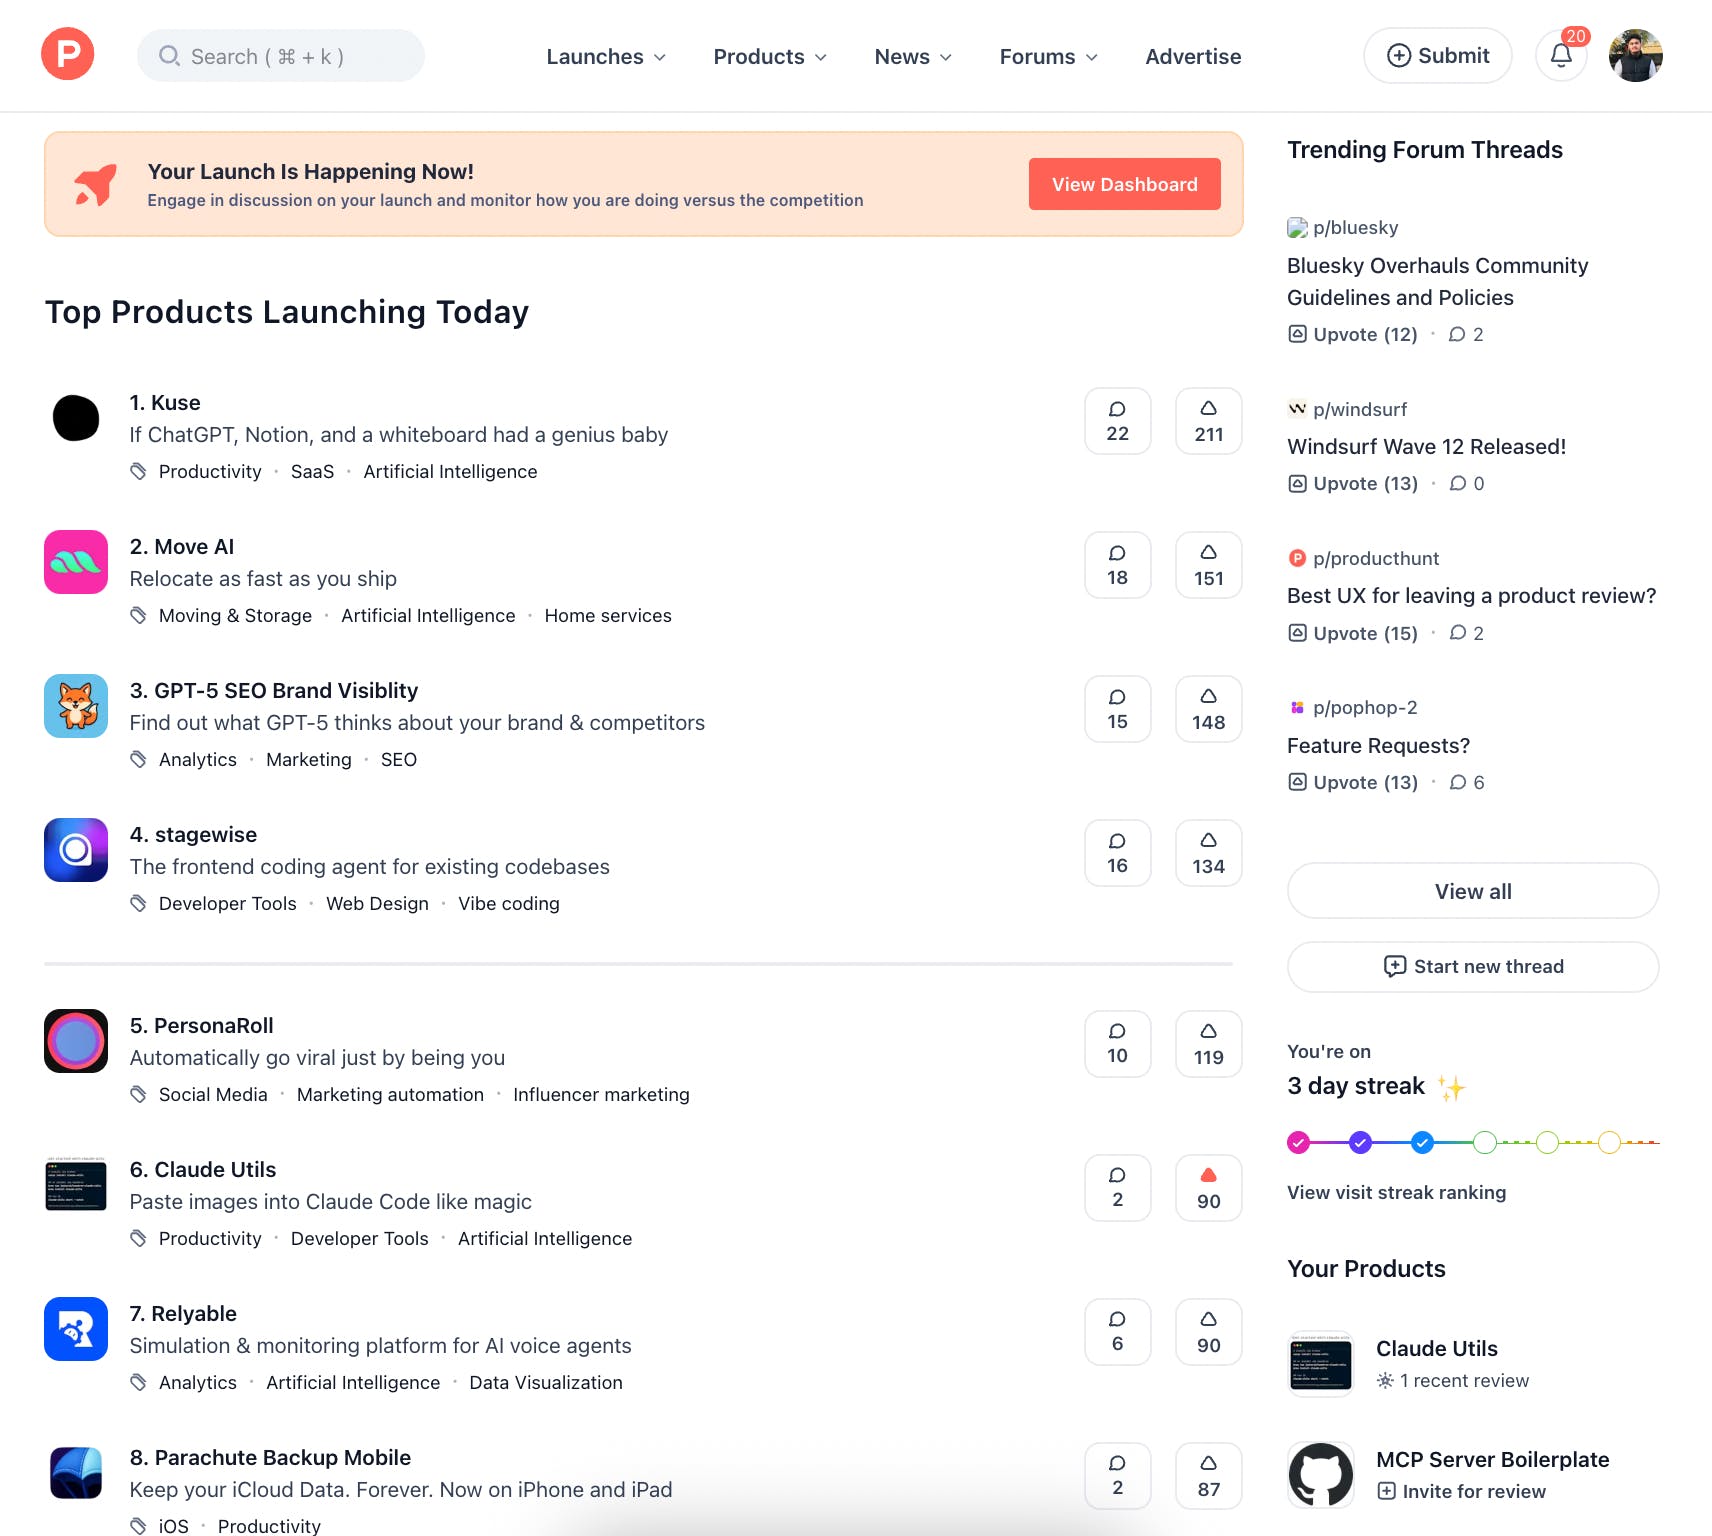Open the Move AI product logo
1712x1536 pixels.
(x=76, y=562)
